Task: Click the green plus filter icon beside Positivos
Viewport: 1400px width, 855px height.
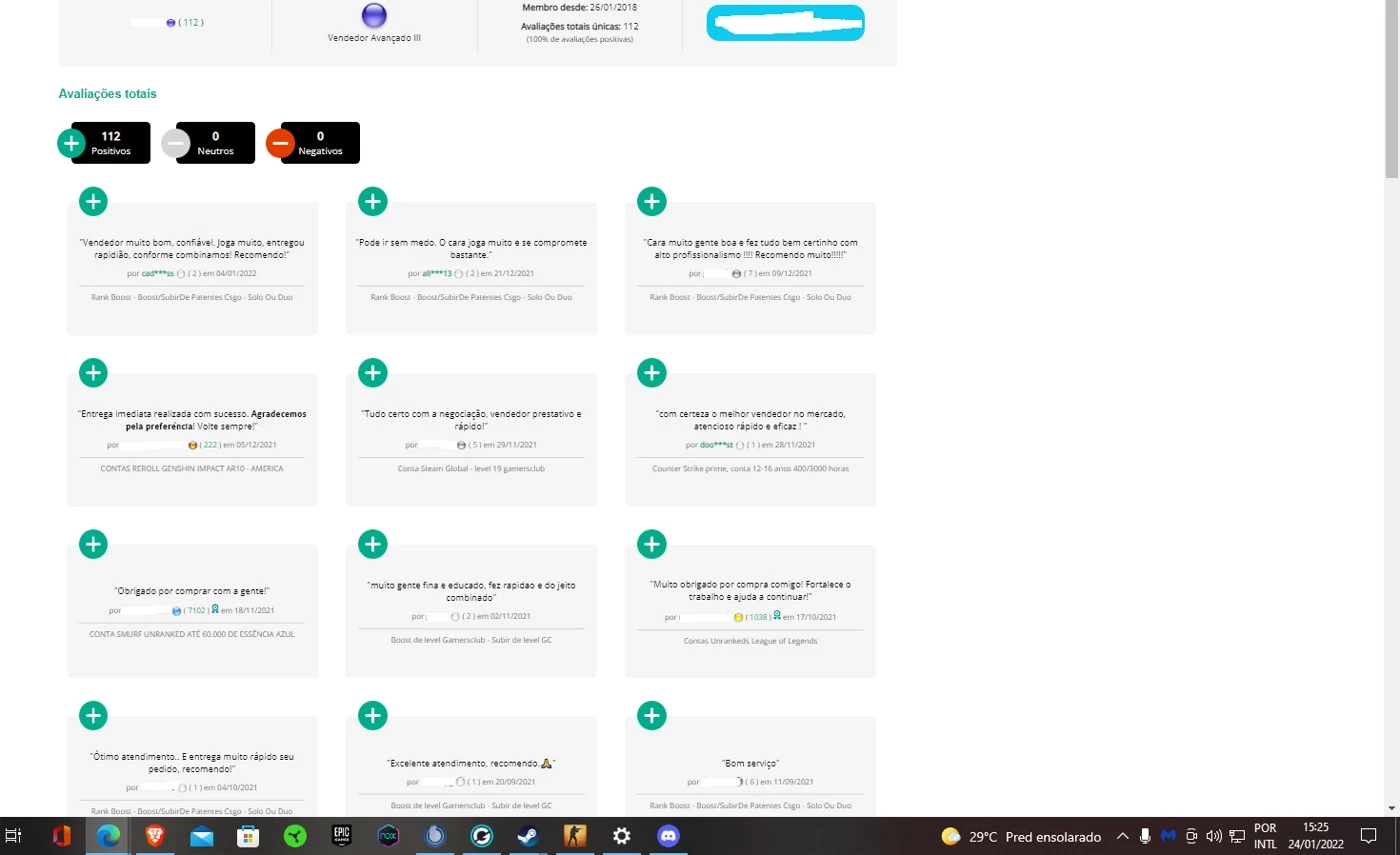Action: click(71, 143)
